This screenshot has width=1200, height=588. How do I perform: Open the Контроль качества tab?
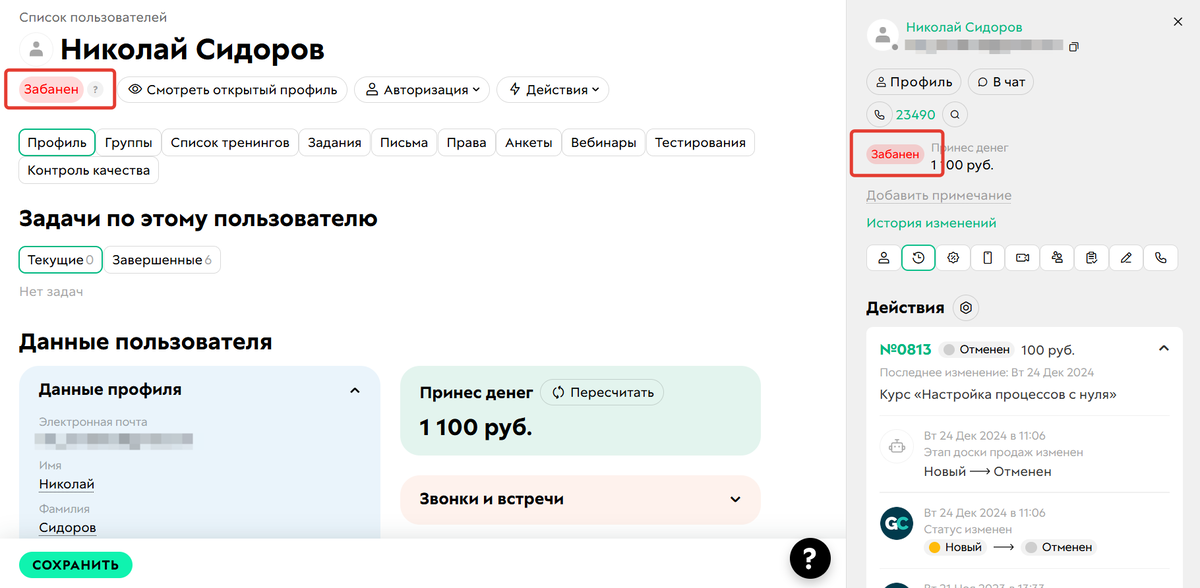[x=87, y=170]
